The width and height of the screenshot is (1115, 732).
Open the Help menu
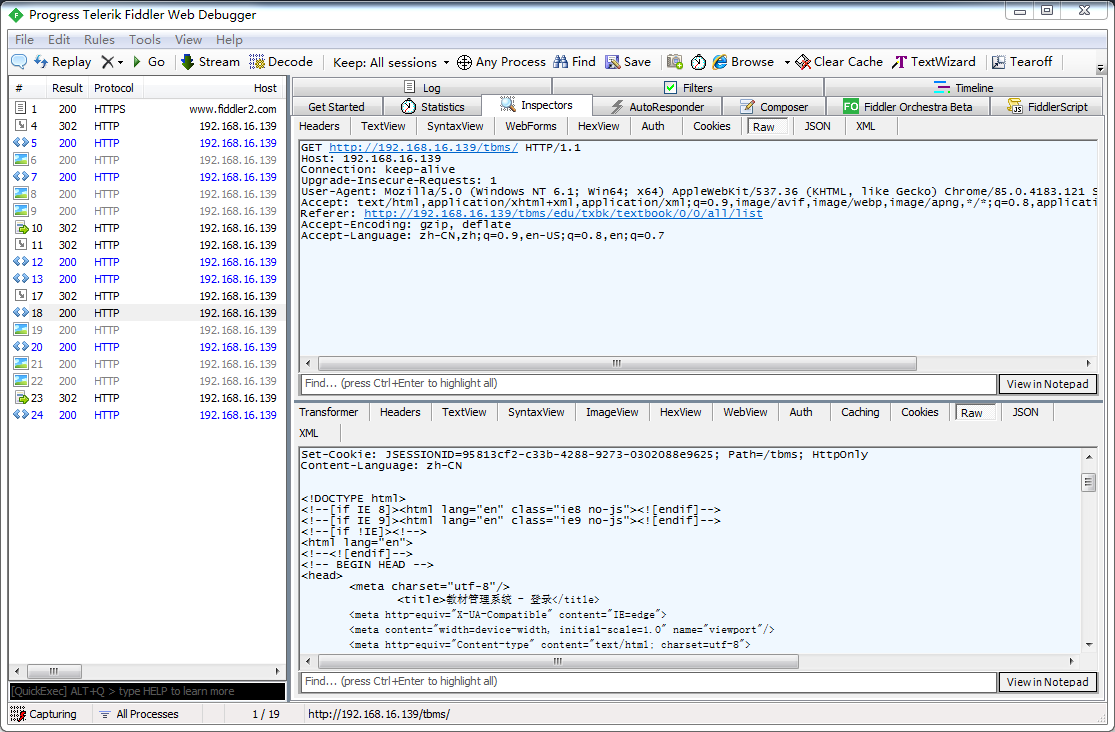(x=229, y=40)
